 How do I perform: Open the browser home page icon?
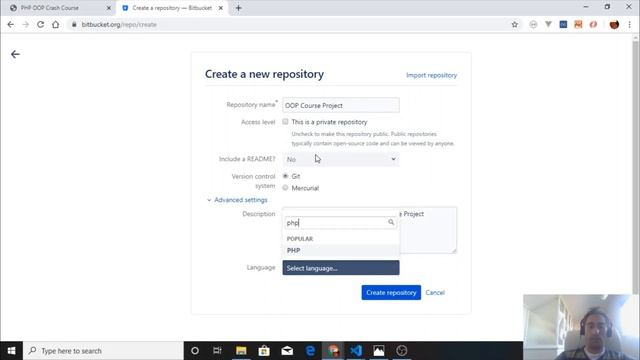(x=56, y=24)
